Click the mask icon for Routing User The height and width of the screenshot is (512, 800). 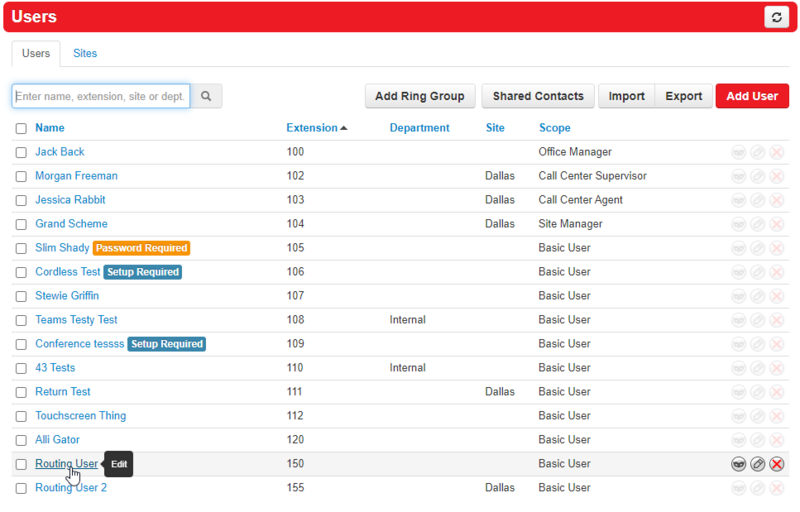click(x=739, y=464)
